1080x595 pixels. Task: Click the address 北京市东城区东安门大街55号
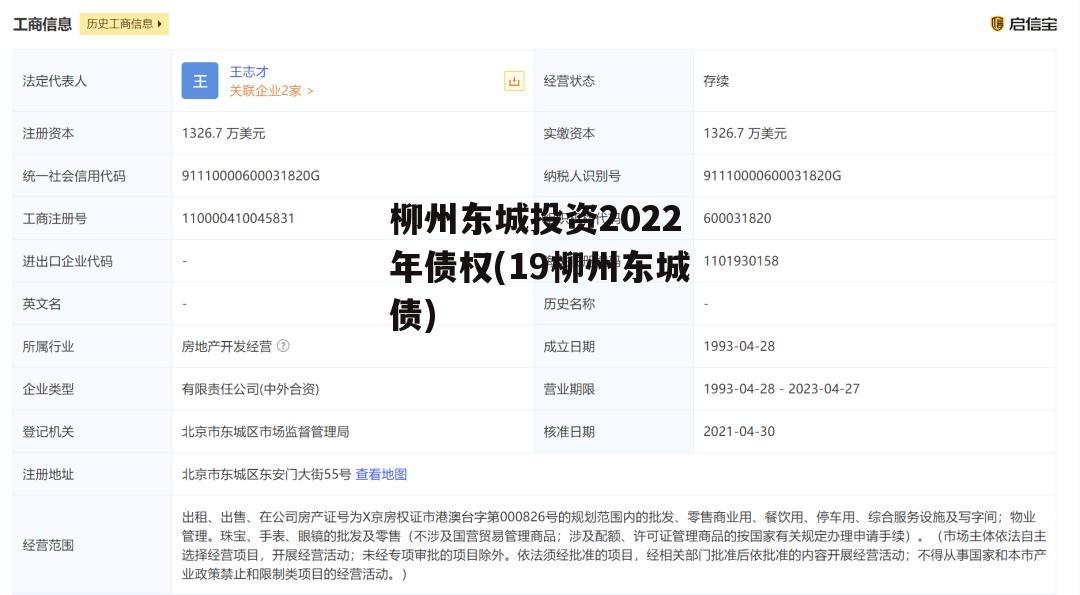tap(266, 474)
